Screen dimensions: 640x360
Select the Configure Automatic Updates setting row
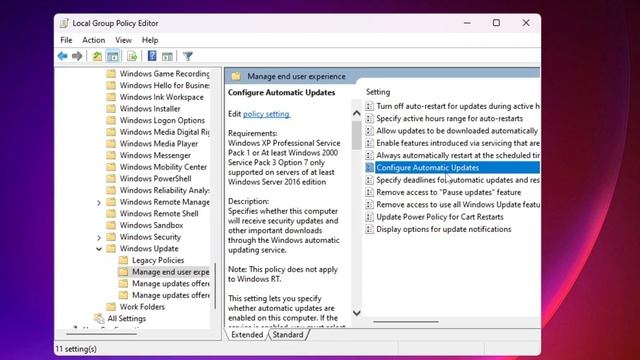tap(458, 167)
